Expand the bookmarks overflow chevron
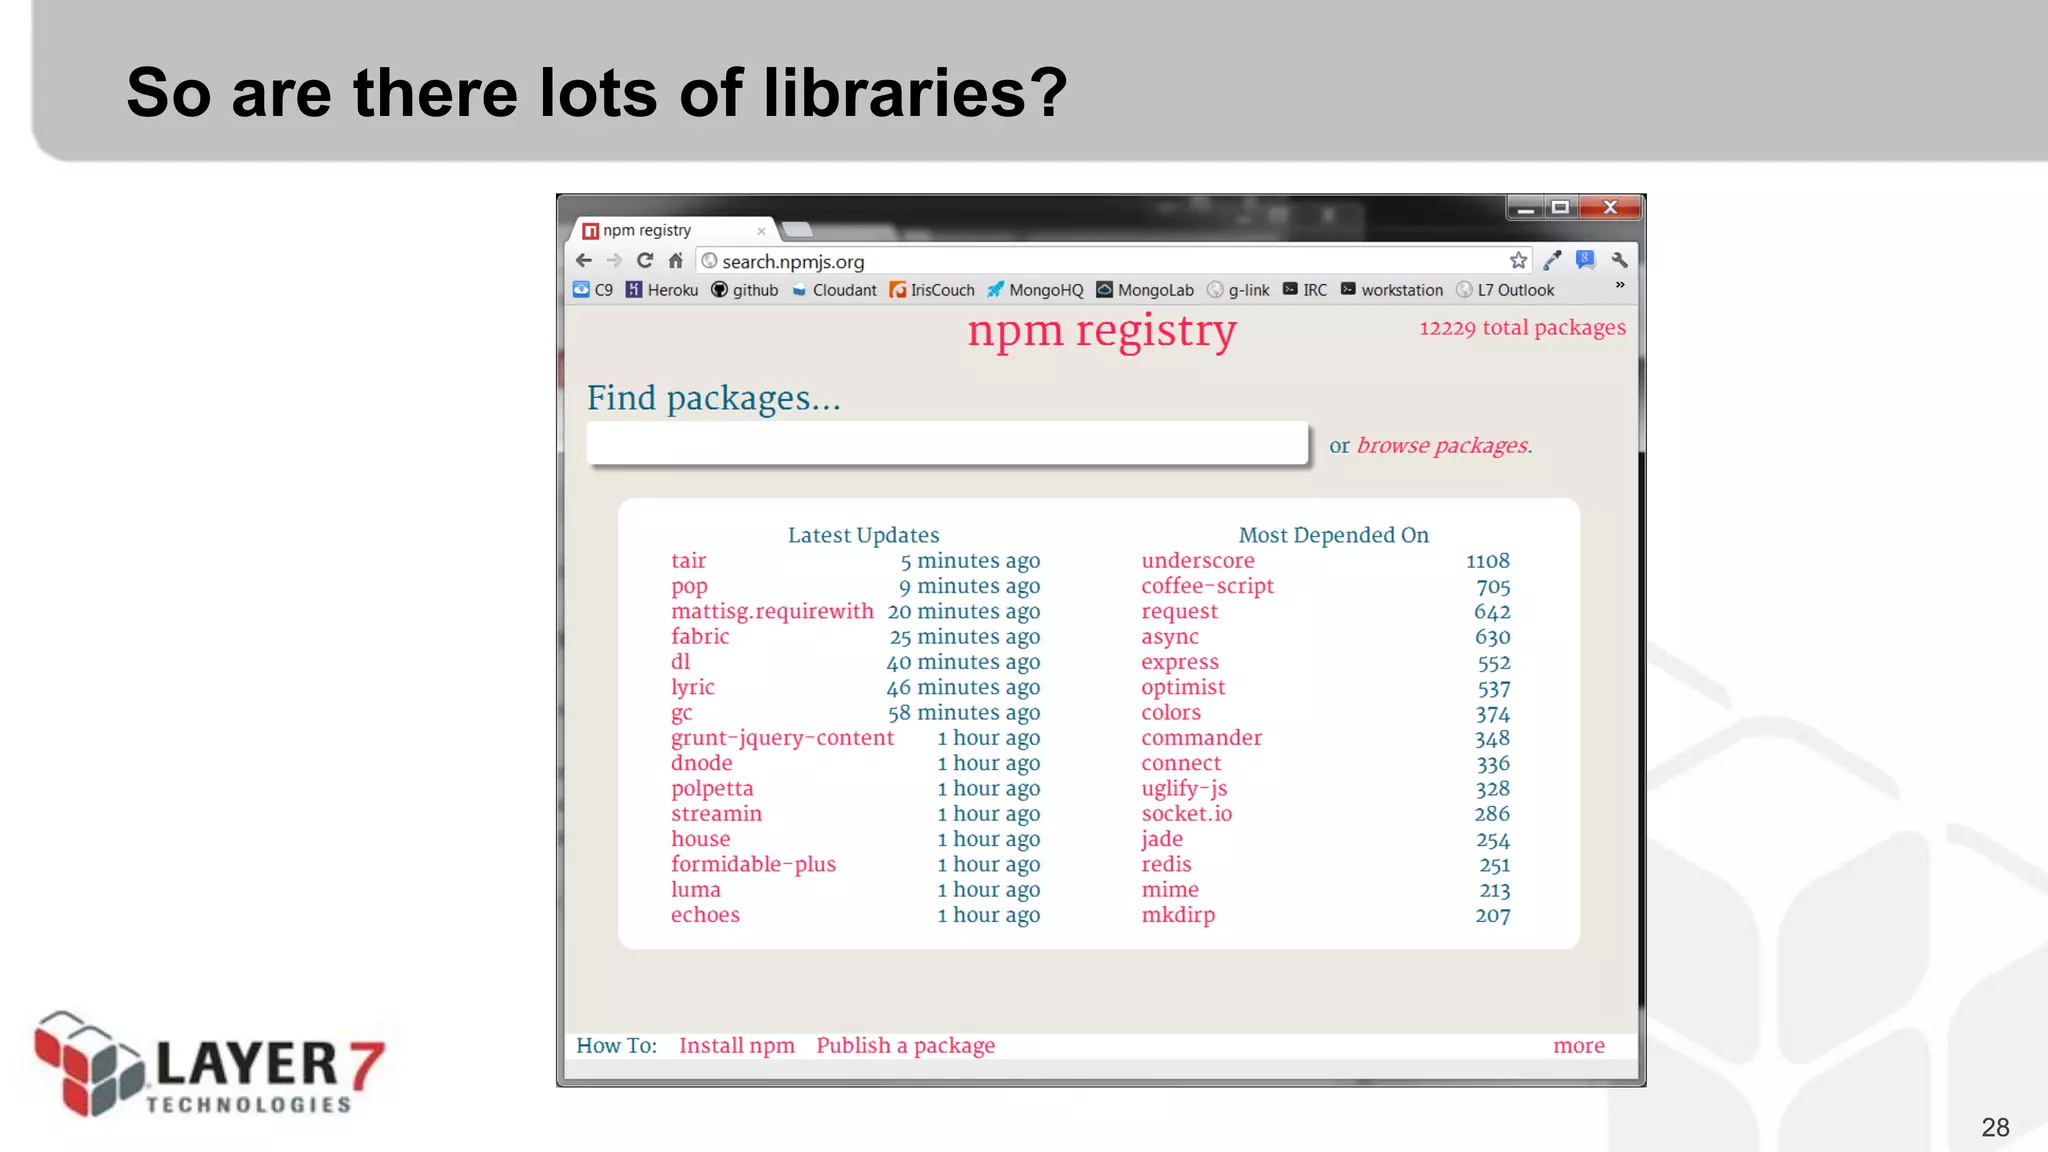The height and width of the screenshot is (1152, 2048). point(1620,286)
